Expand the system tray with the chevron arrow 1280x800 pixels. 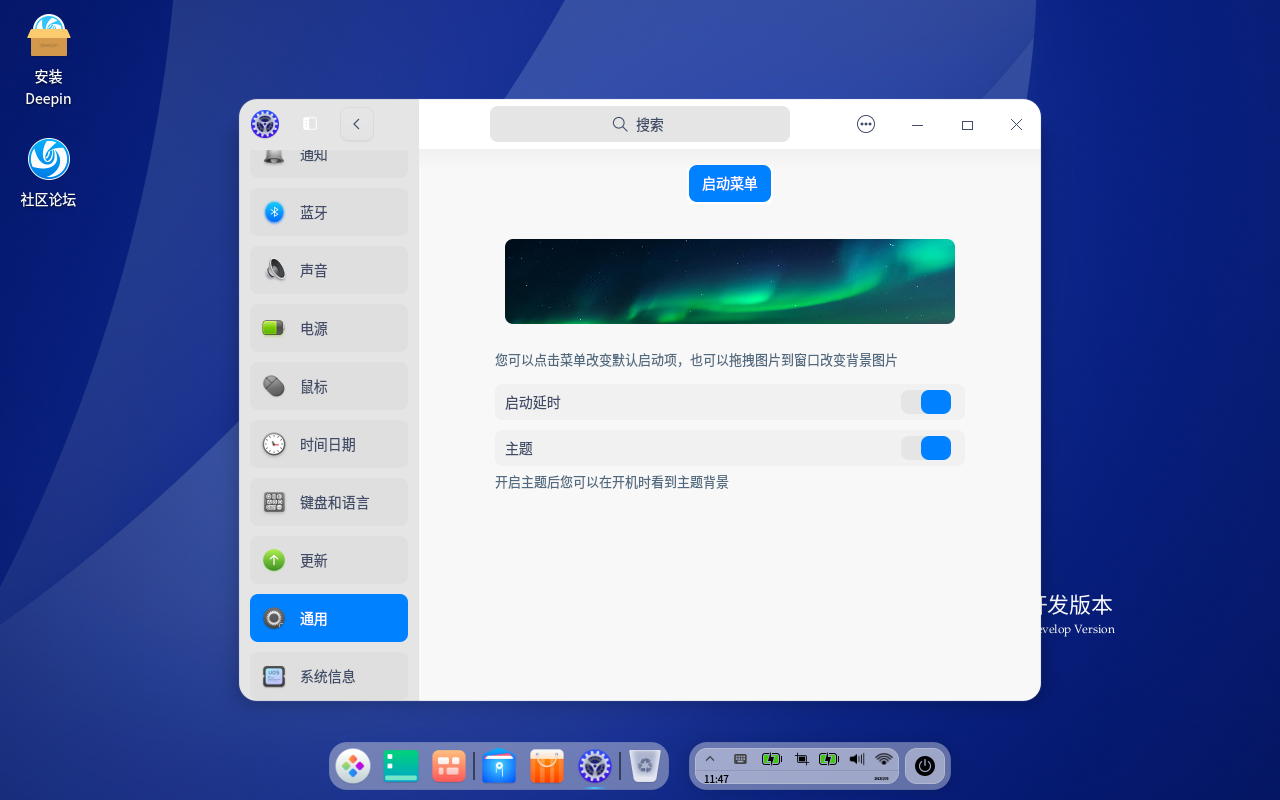click(x=710, y=759)
